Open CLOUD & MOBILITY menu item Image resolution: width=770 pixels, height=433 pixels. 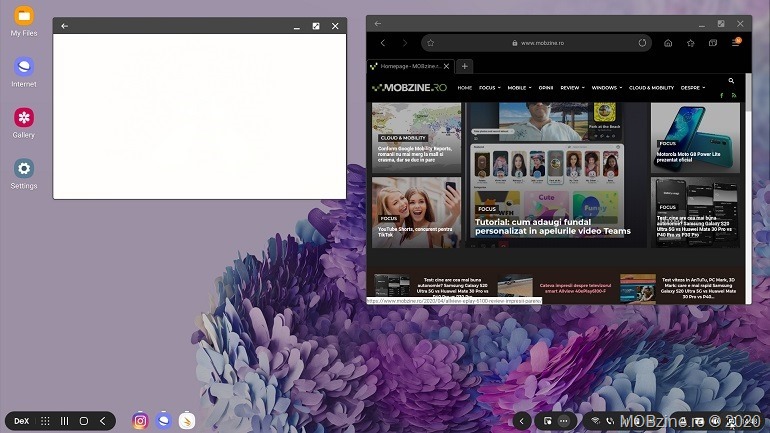click(651, 88)
